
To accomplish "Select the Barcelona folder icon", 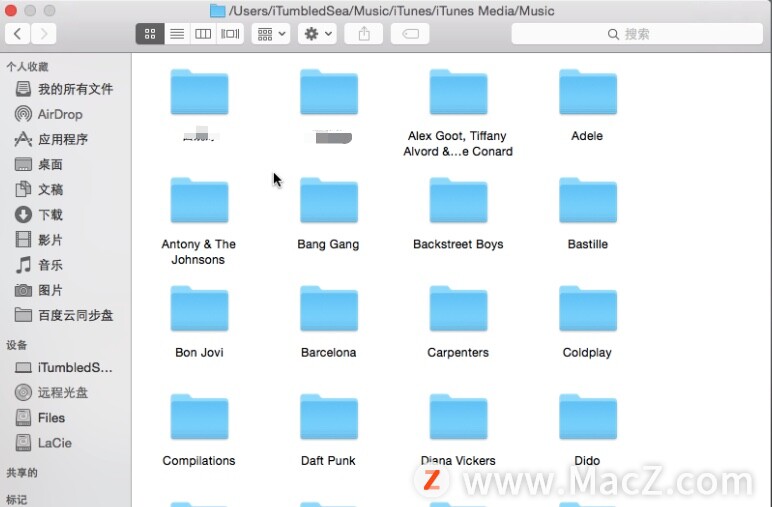I will 328,309.
